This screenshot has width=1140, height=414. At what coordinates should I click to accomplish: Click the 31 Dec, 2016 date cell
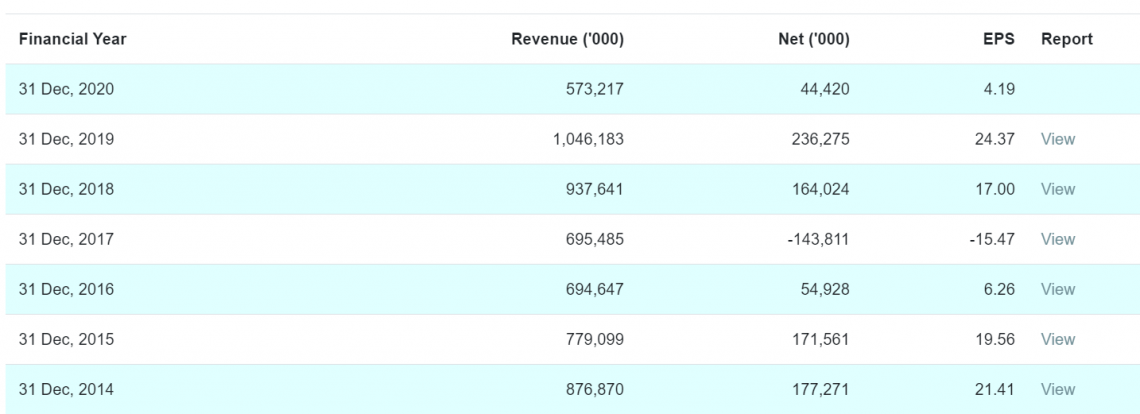66,289
